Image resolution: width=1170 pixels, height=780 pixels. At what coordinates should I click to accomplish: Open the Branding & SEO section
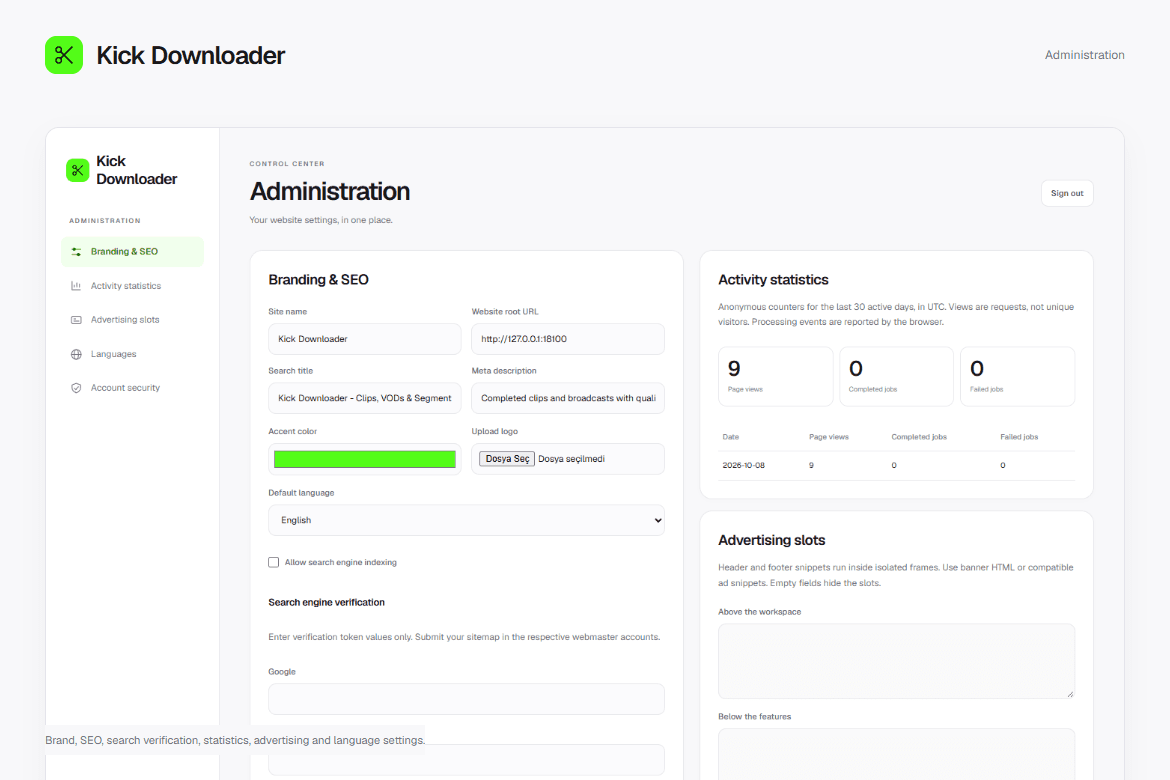click(x=132, y=252)
